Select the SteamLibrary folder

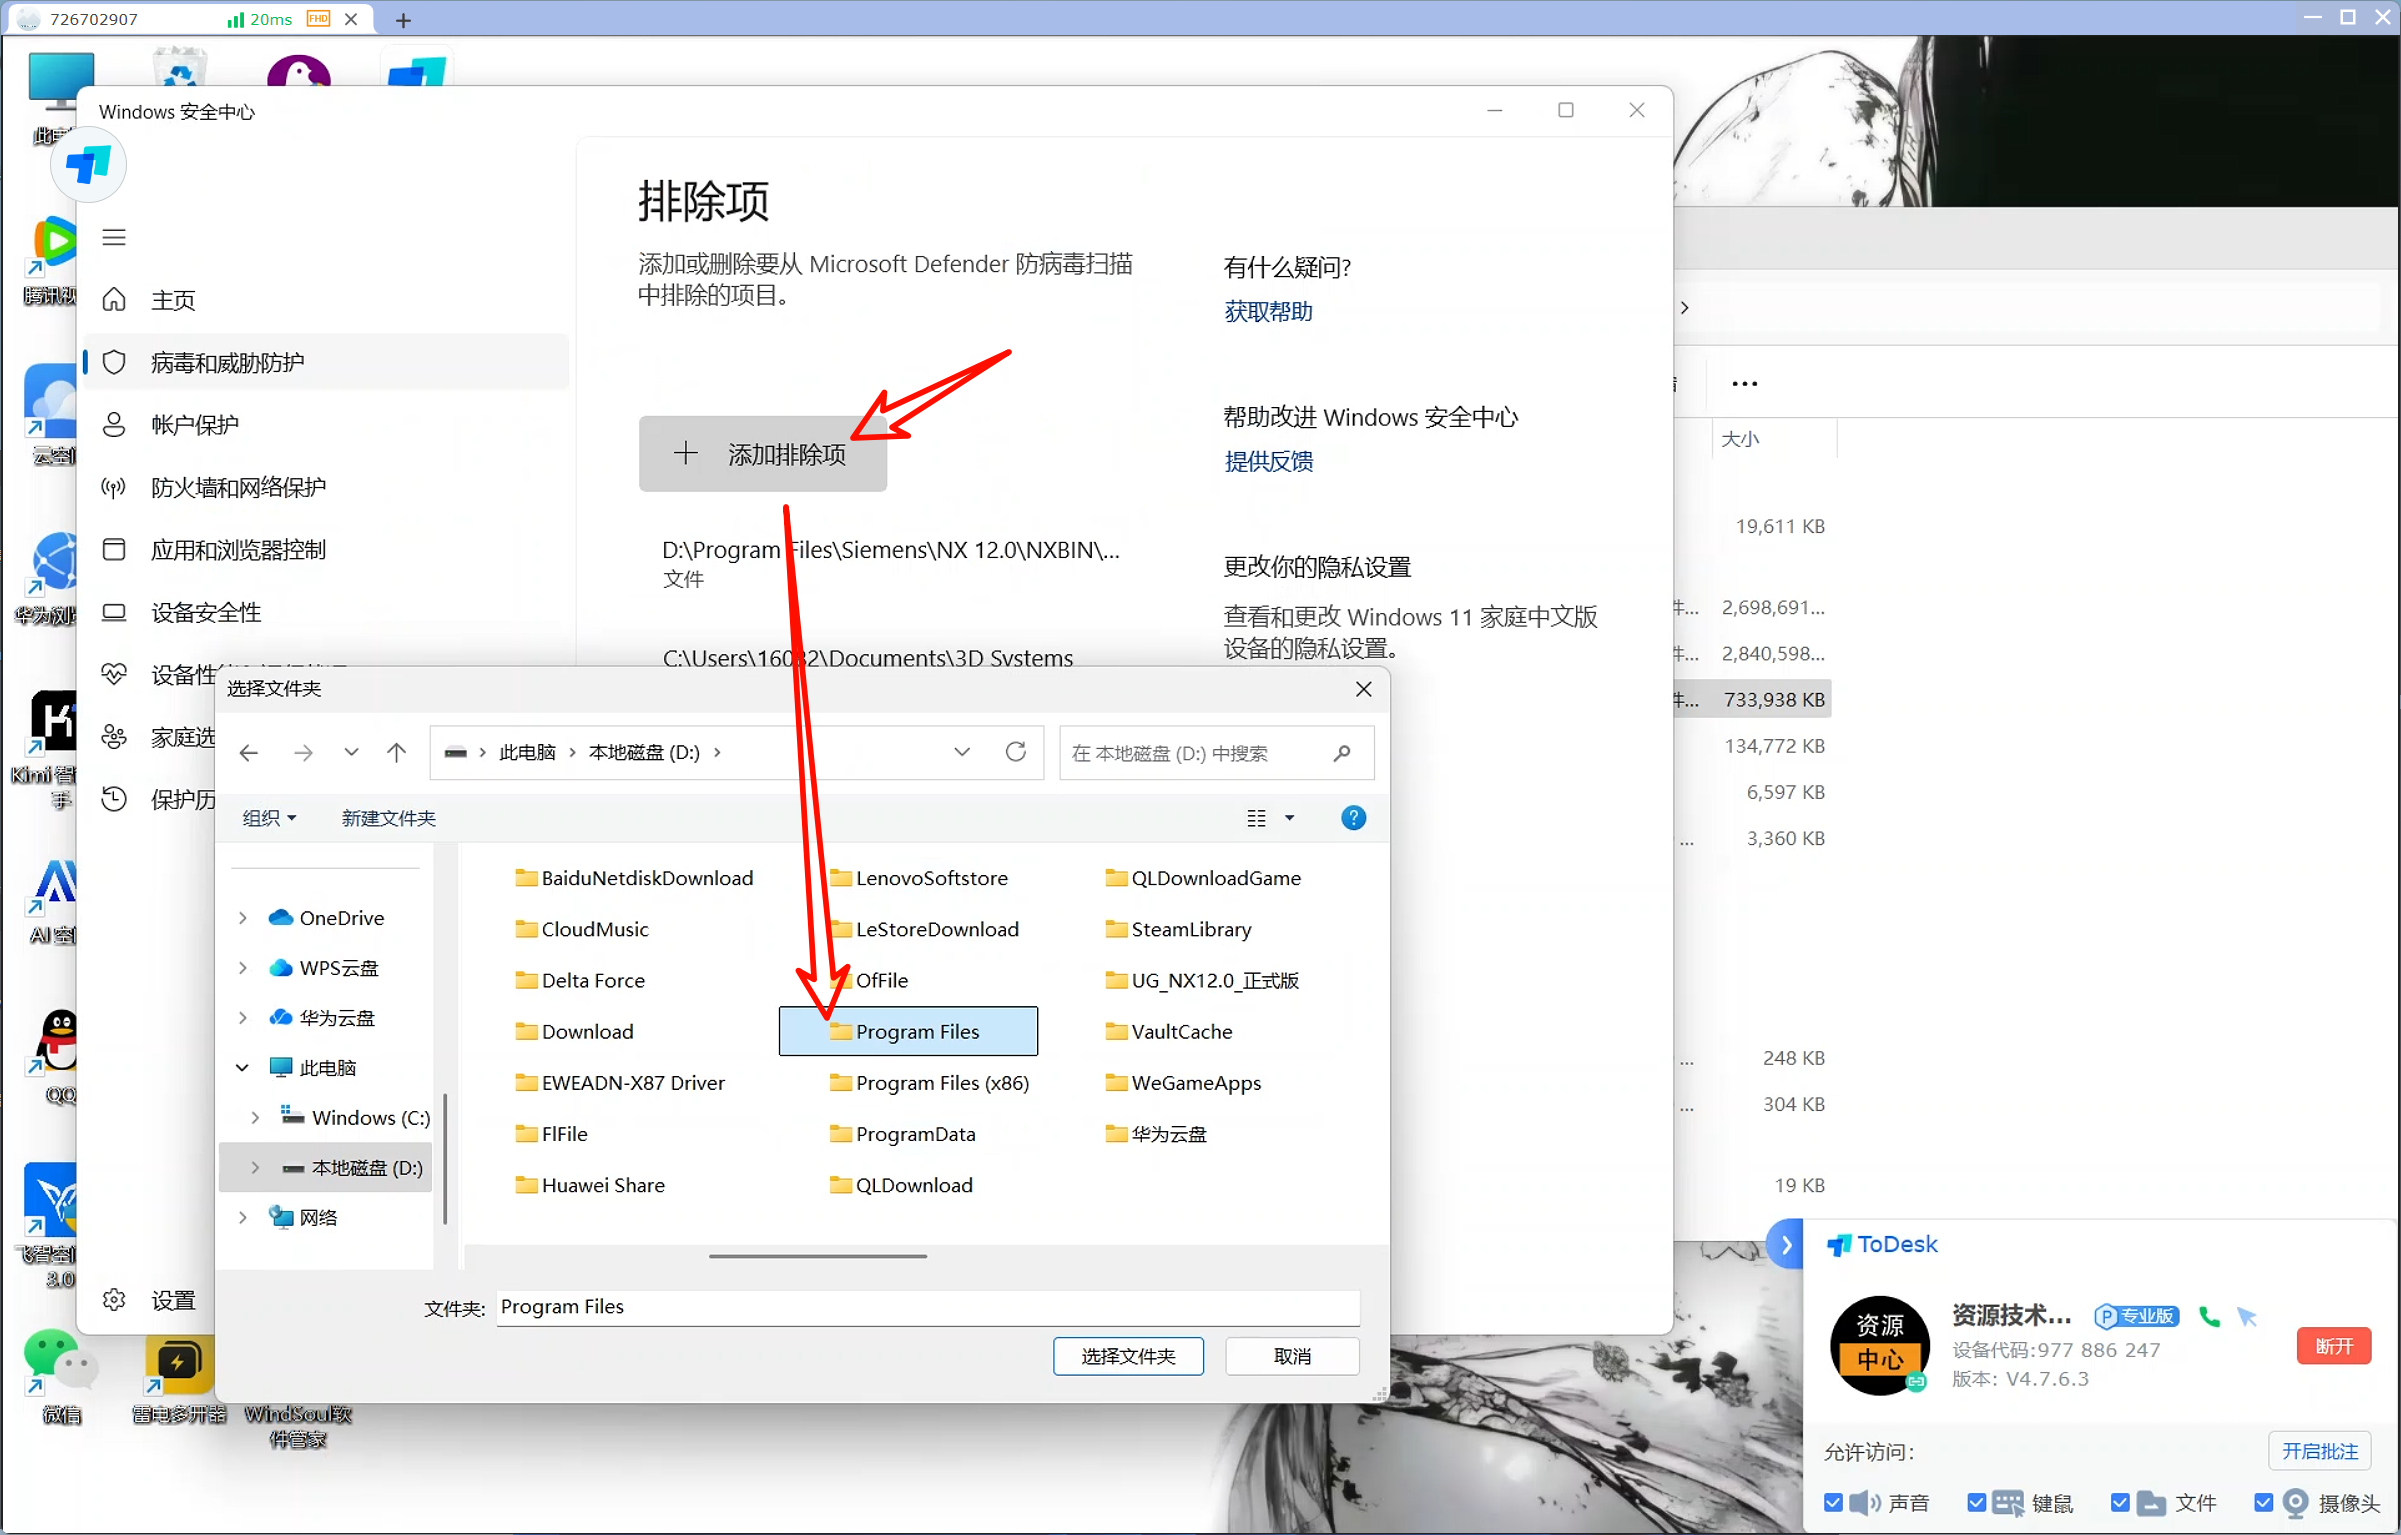click(x=1178, y=929)
